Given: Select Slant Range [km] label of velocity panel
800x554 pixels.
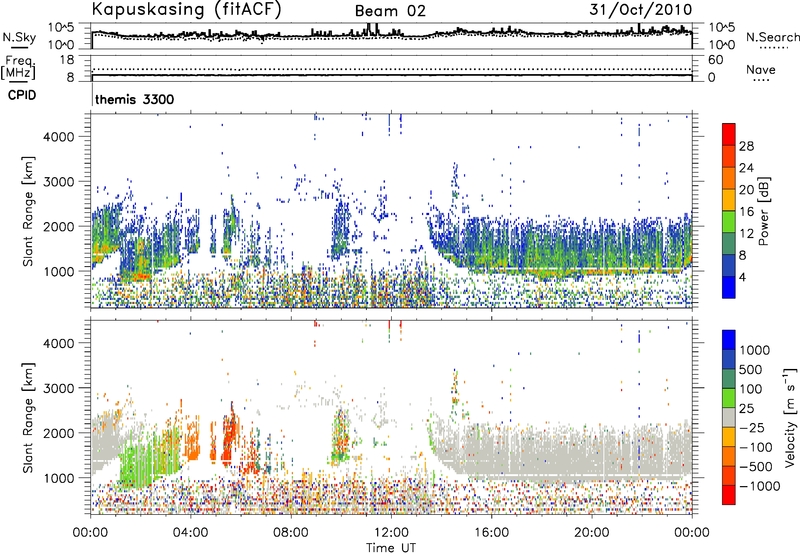Looking at the screenshot, I should (28, 417).
